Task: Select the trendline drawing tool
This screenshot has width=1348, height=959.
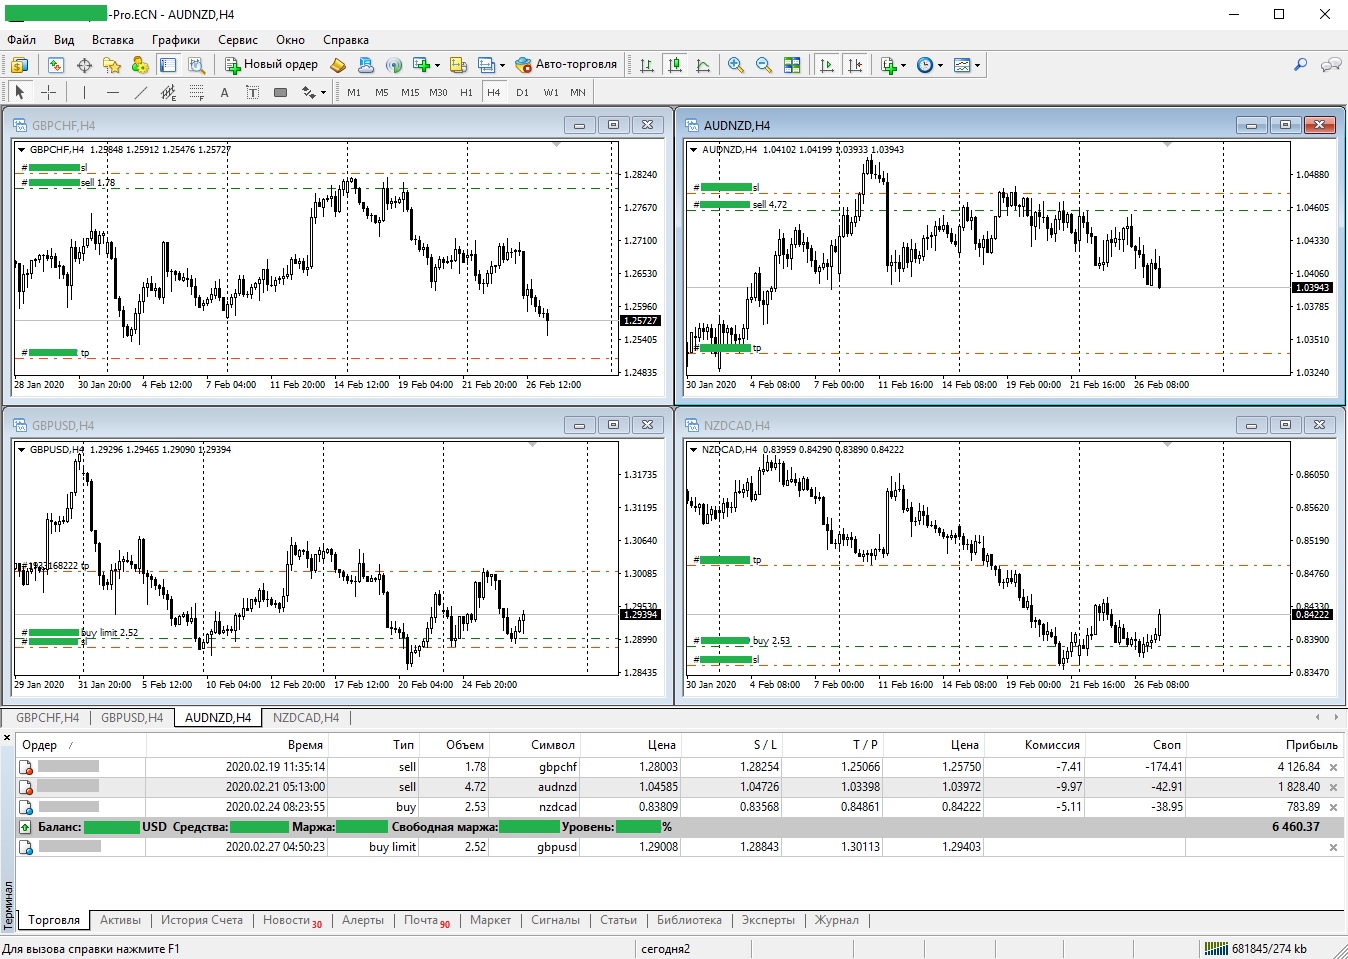Action: tap(140, 92)
